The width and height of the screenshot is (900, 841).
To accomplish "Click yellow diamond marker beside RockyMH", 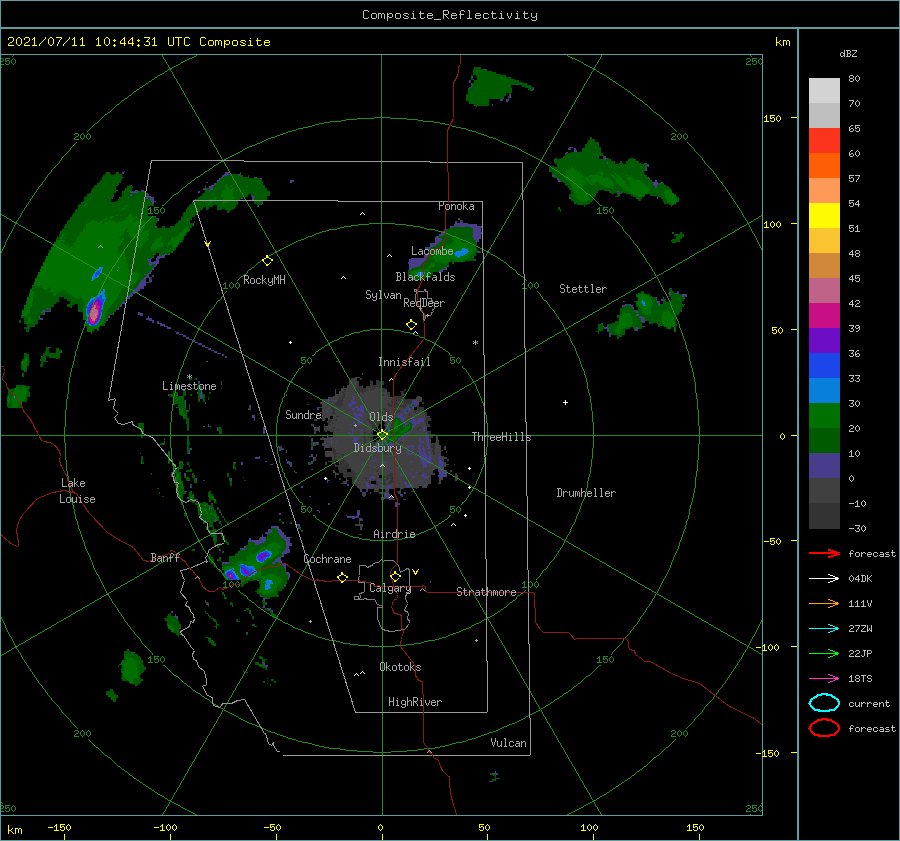I will pos(267,261).
